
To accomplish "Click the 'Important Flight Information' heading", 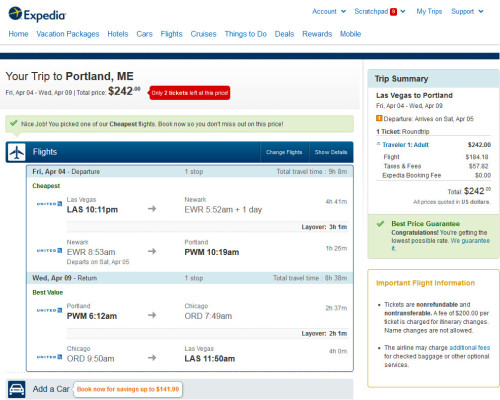I will (426, 283).
